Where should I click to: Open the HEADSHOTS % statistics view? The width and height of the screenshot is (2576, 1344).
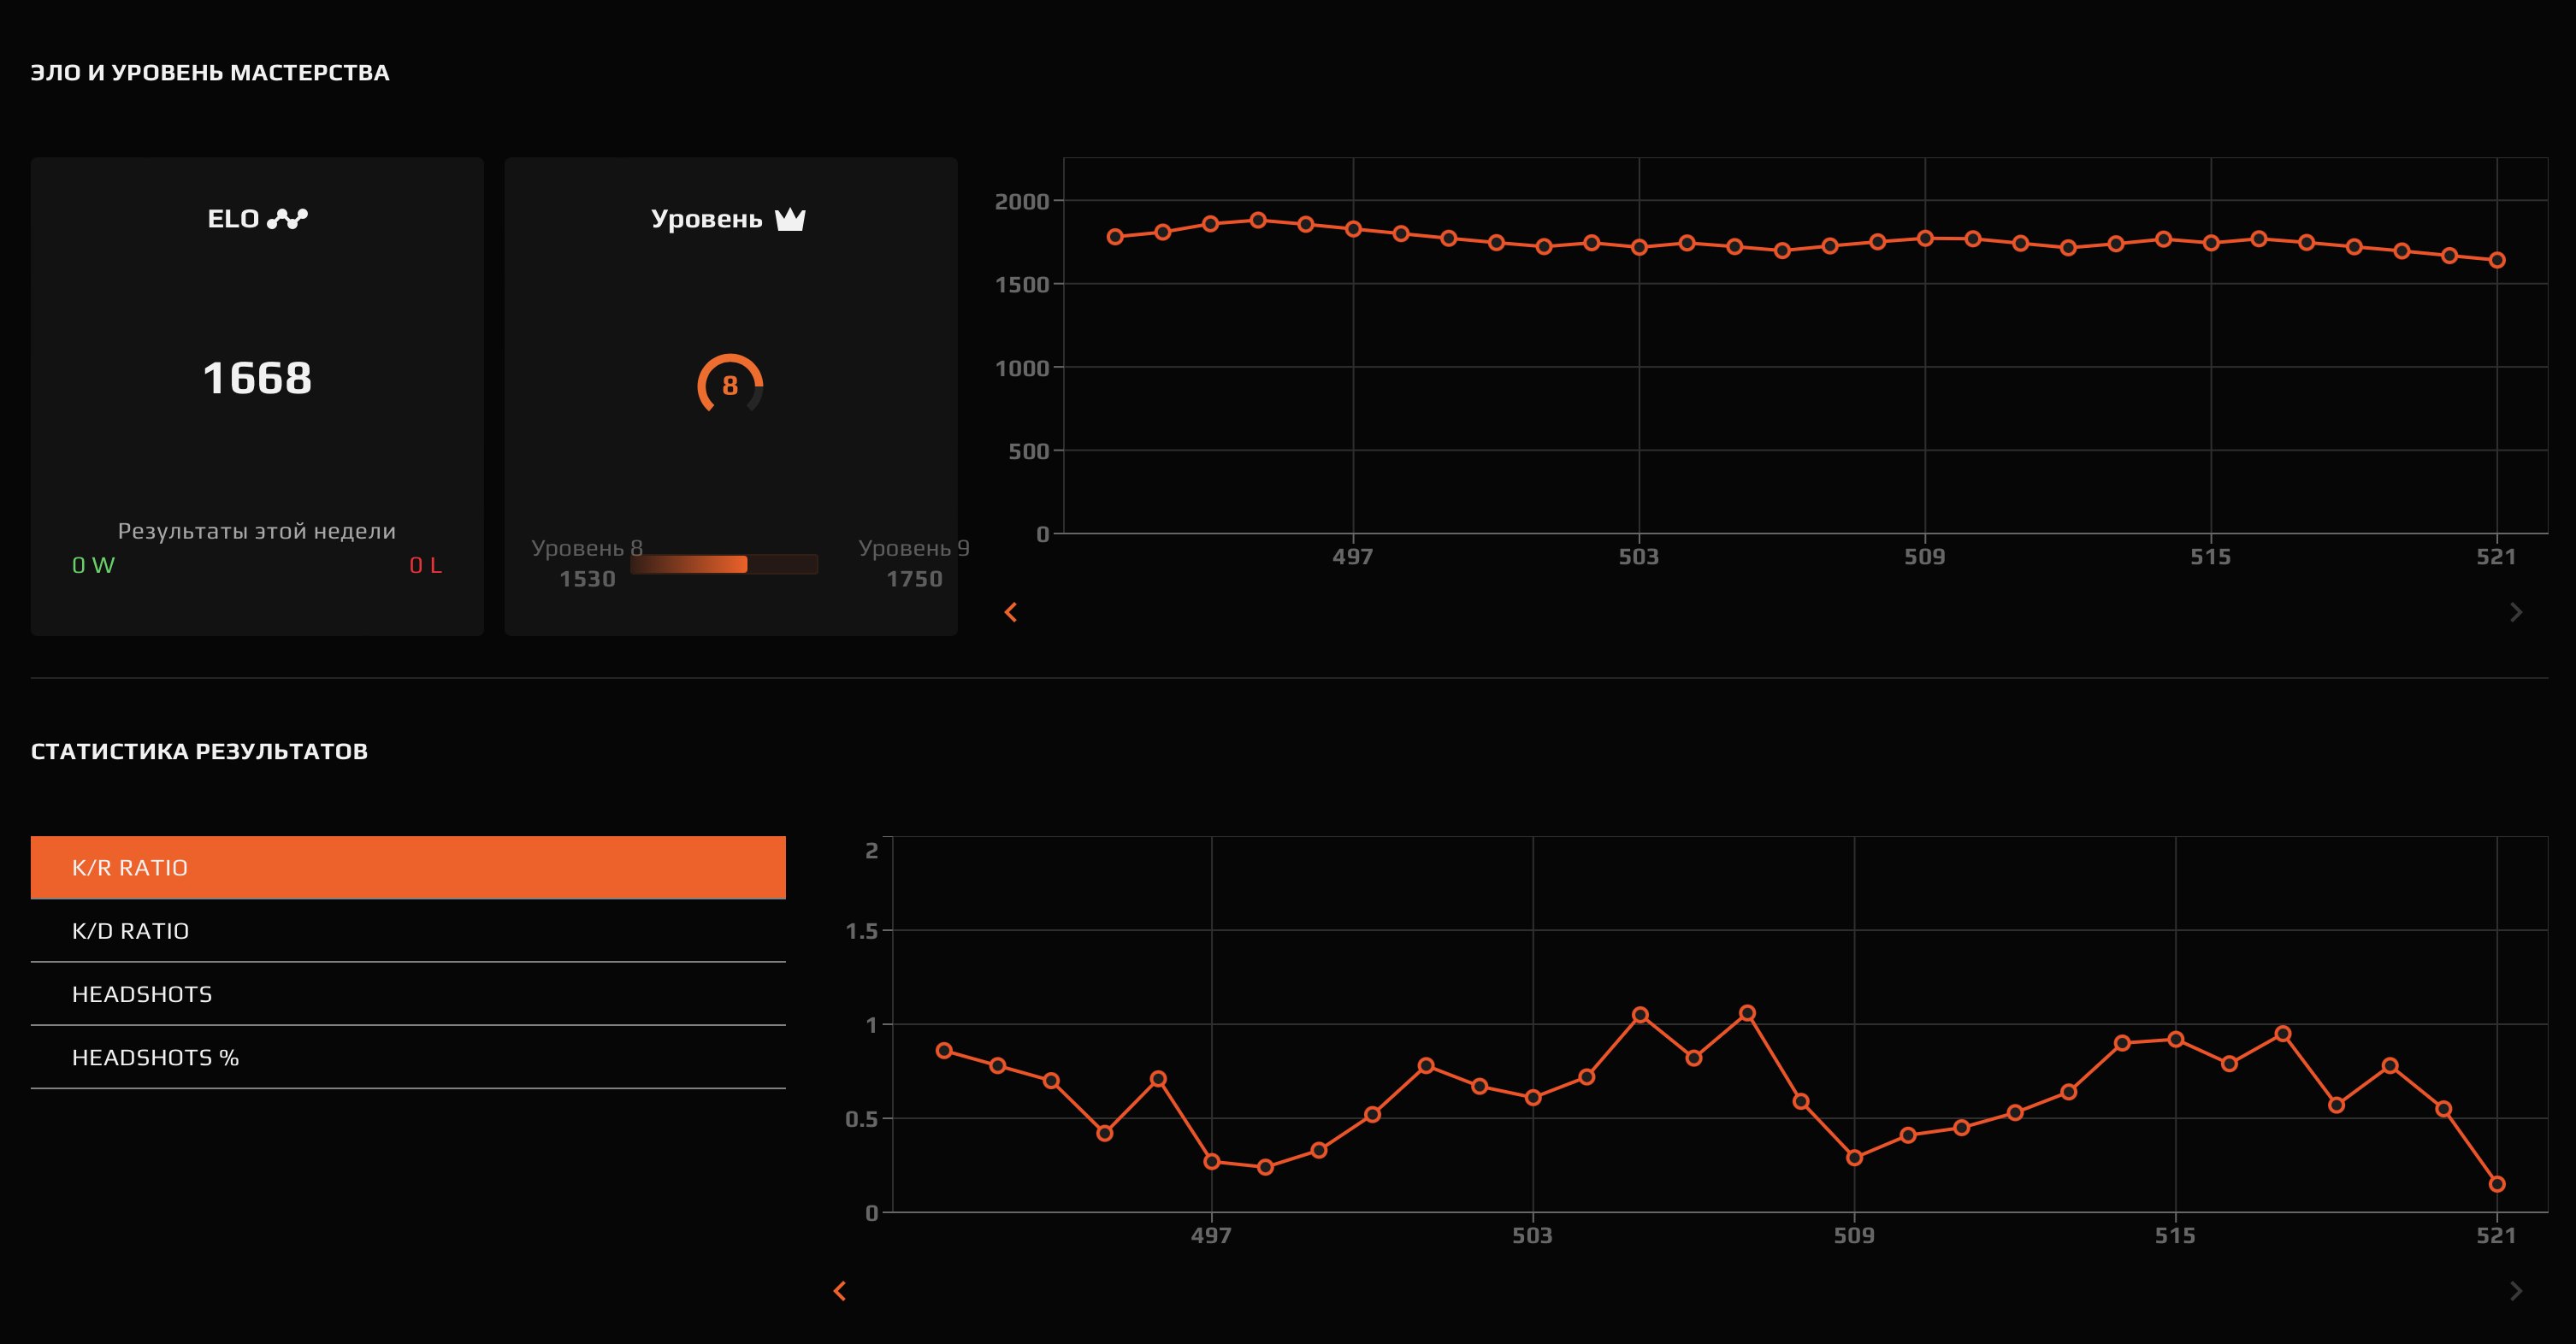[409, 1057]
